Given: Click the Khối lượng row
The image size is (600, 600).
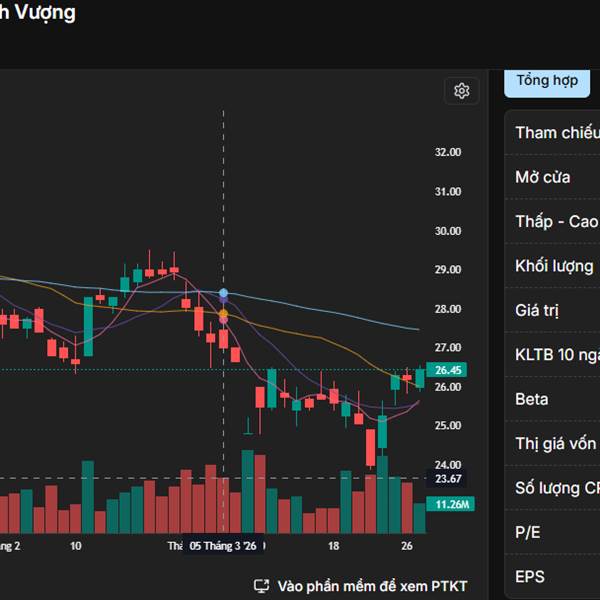Looking at the screenshot, I should click(x=555, y=266).
